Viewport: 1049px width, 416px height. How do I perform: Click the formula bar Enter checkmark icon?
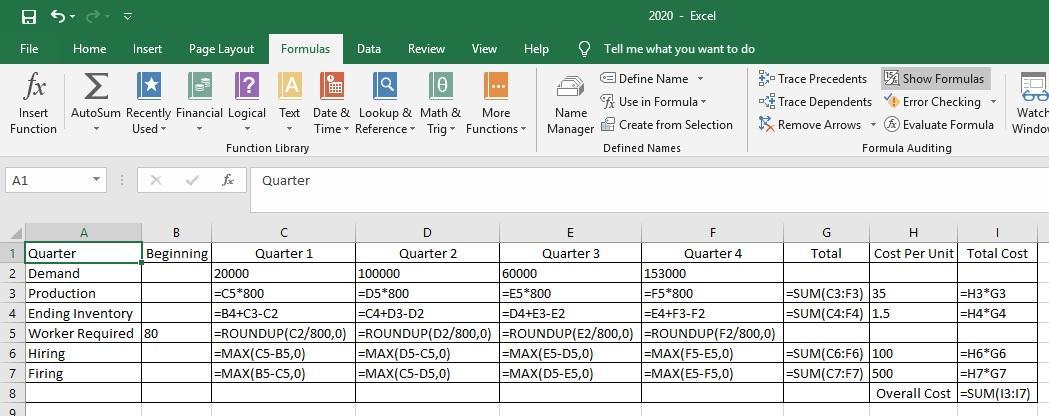(192, 180)
